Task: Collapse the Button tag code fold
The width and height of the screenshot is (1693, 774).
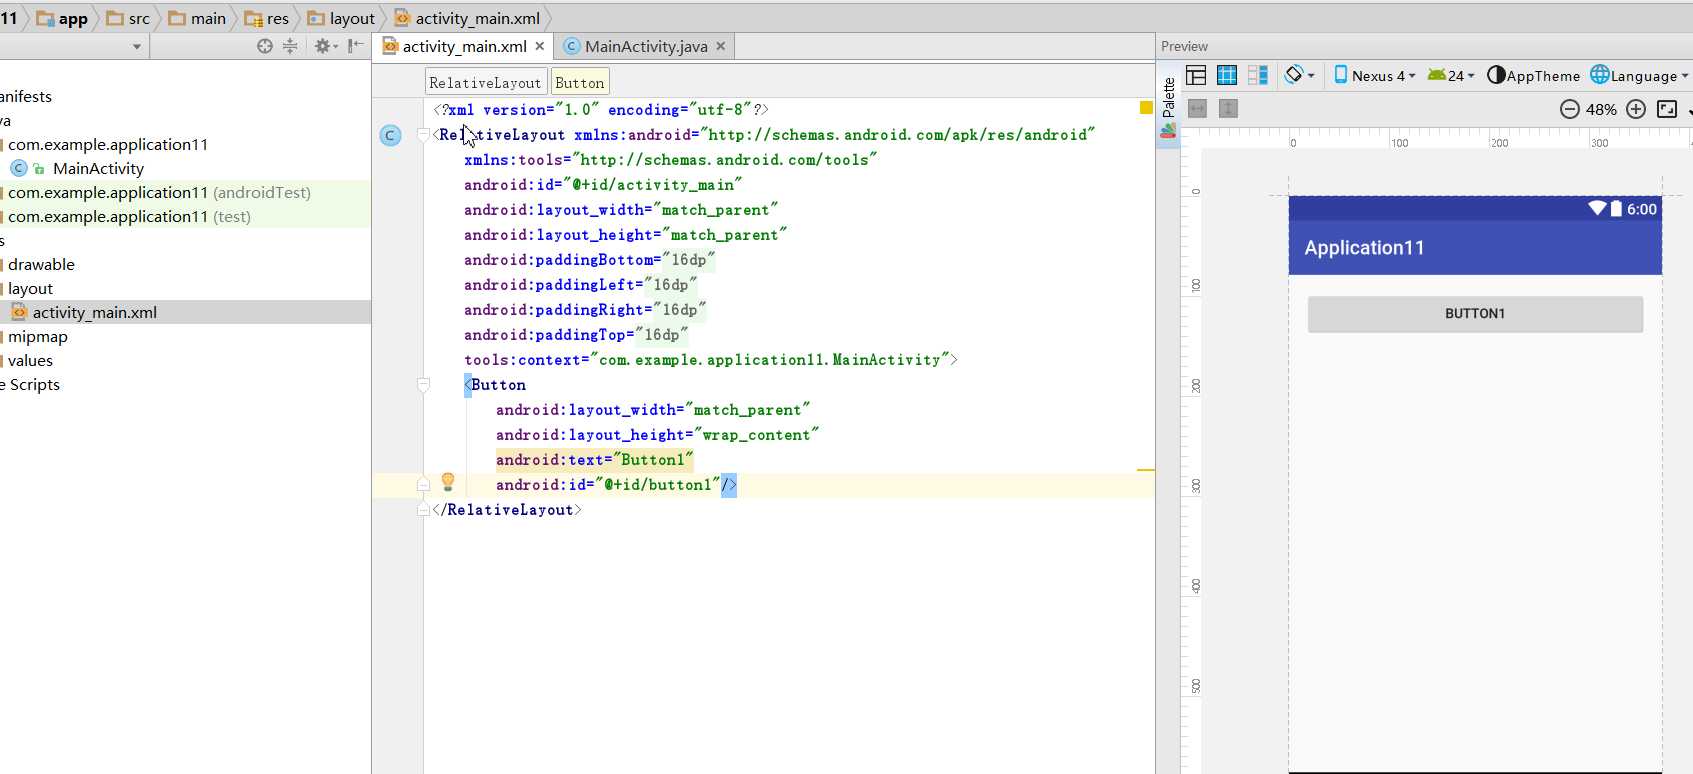Action: (423, 385)
